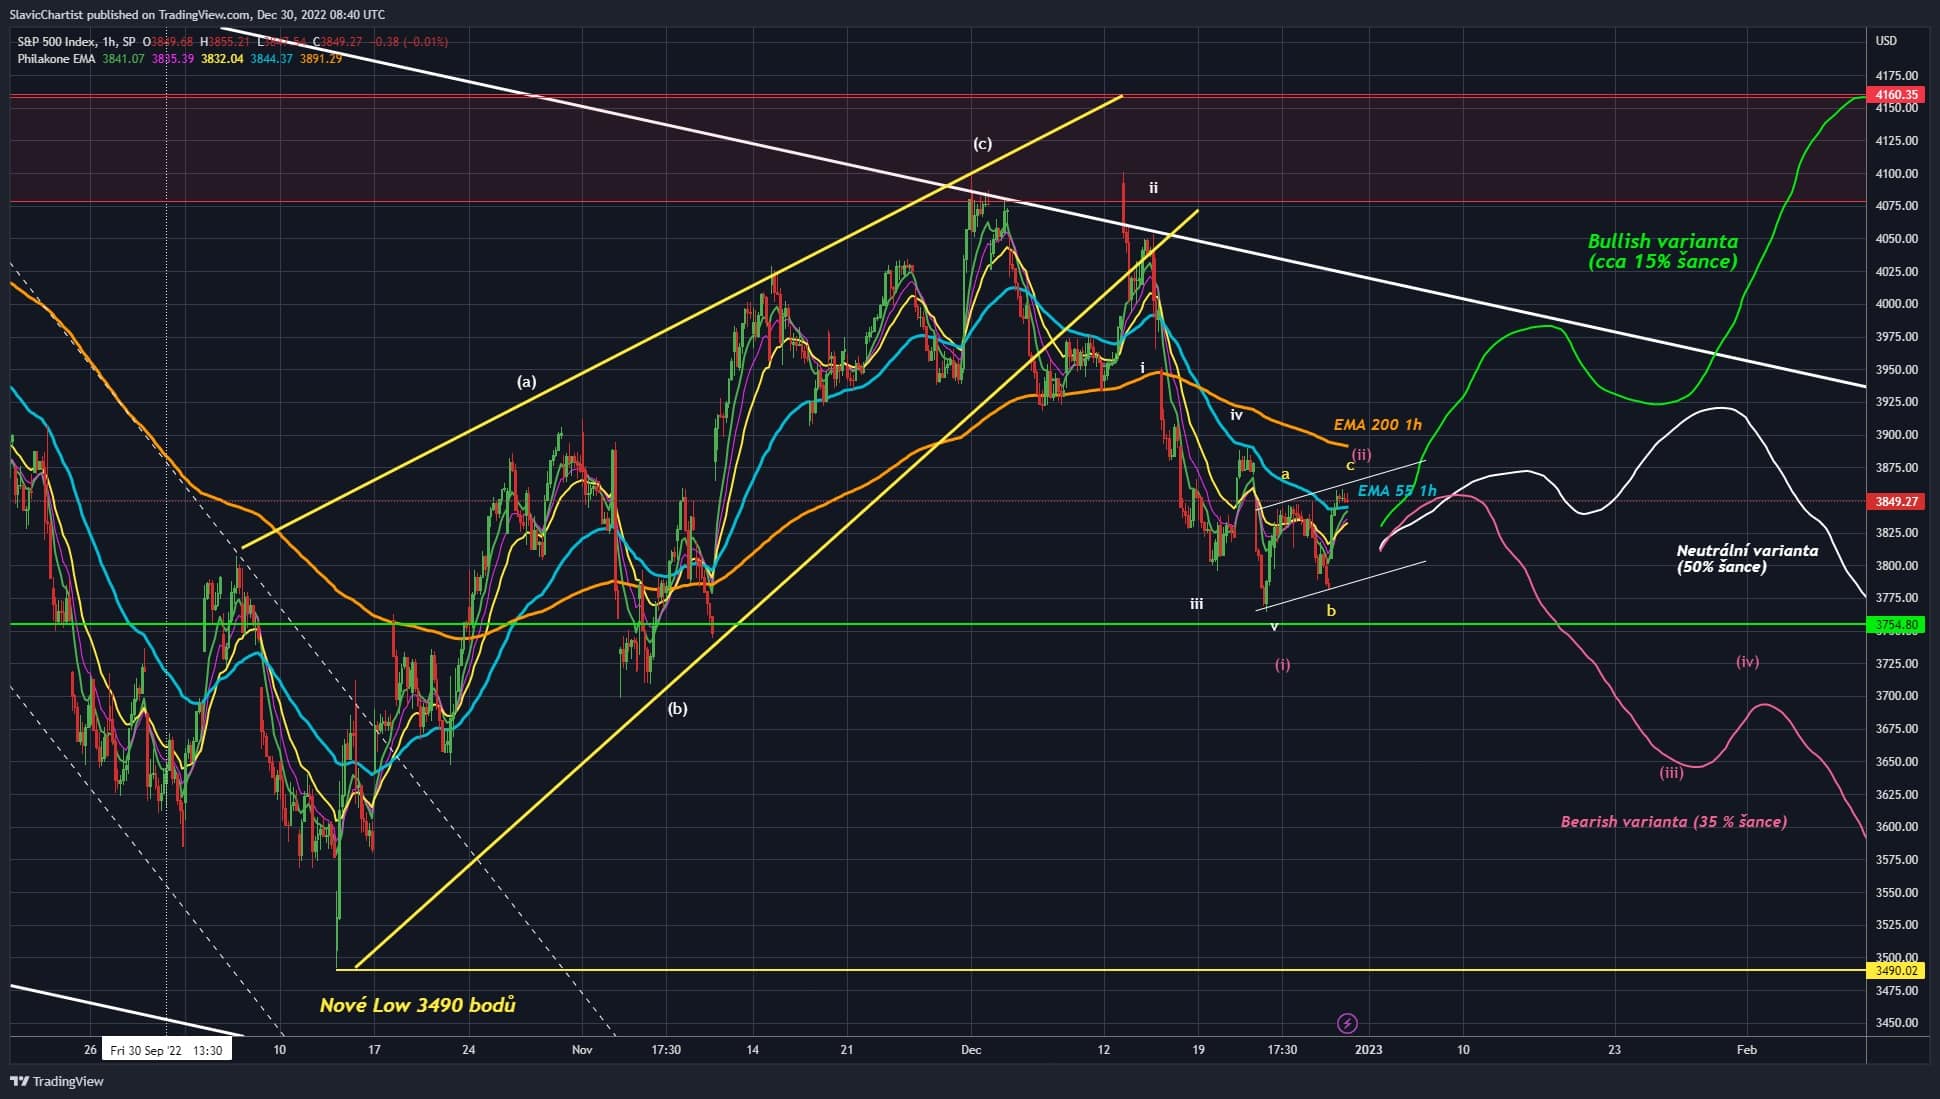
Task: Click the white 'iii' wave label
Action: 1196,604
